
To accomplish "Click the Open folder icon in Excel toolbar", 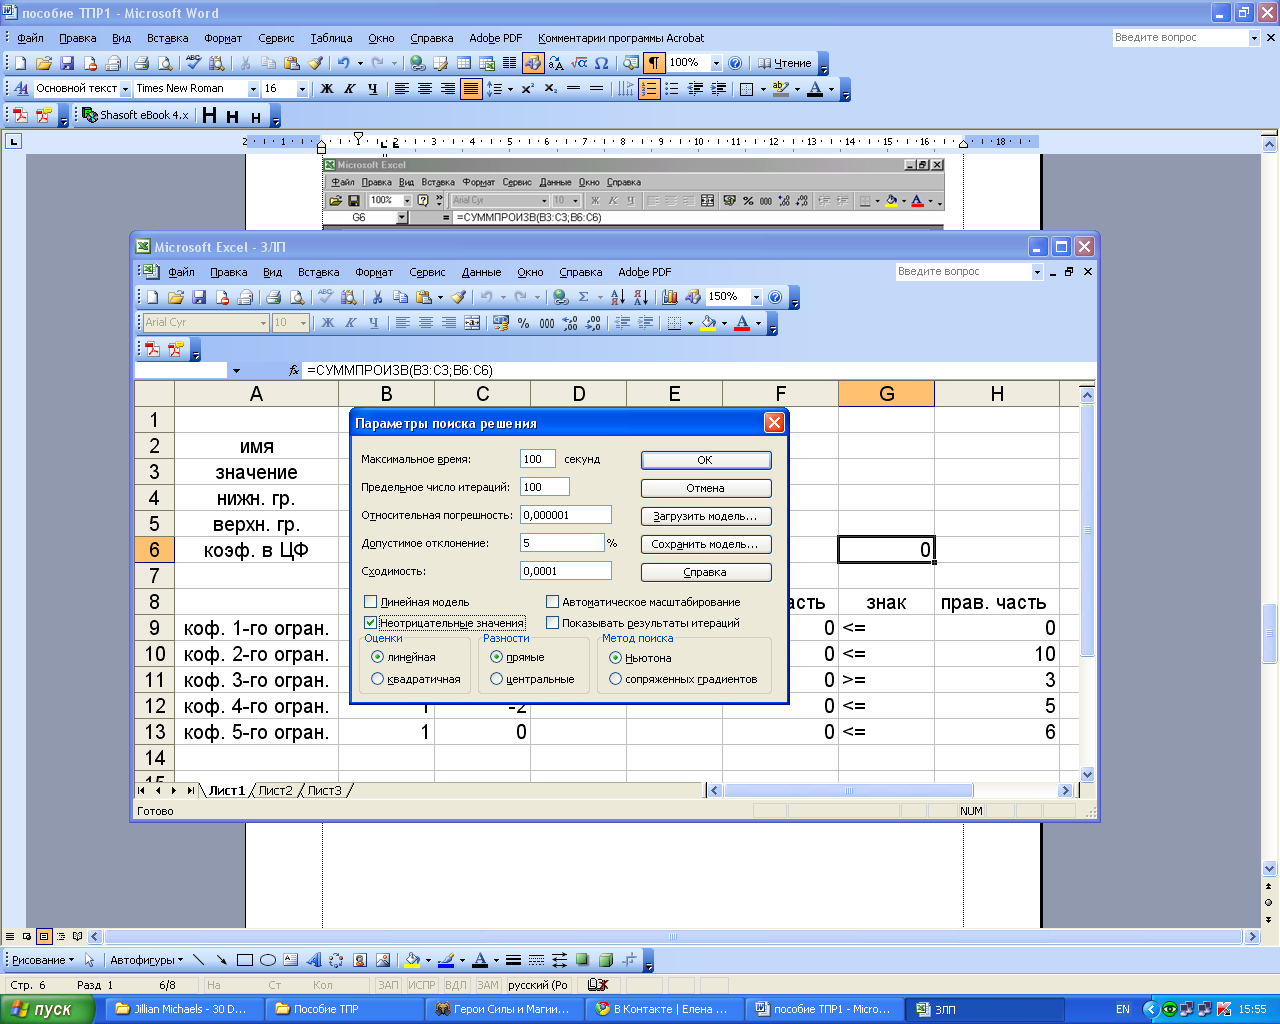I will click(176, 297).
